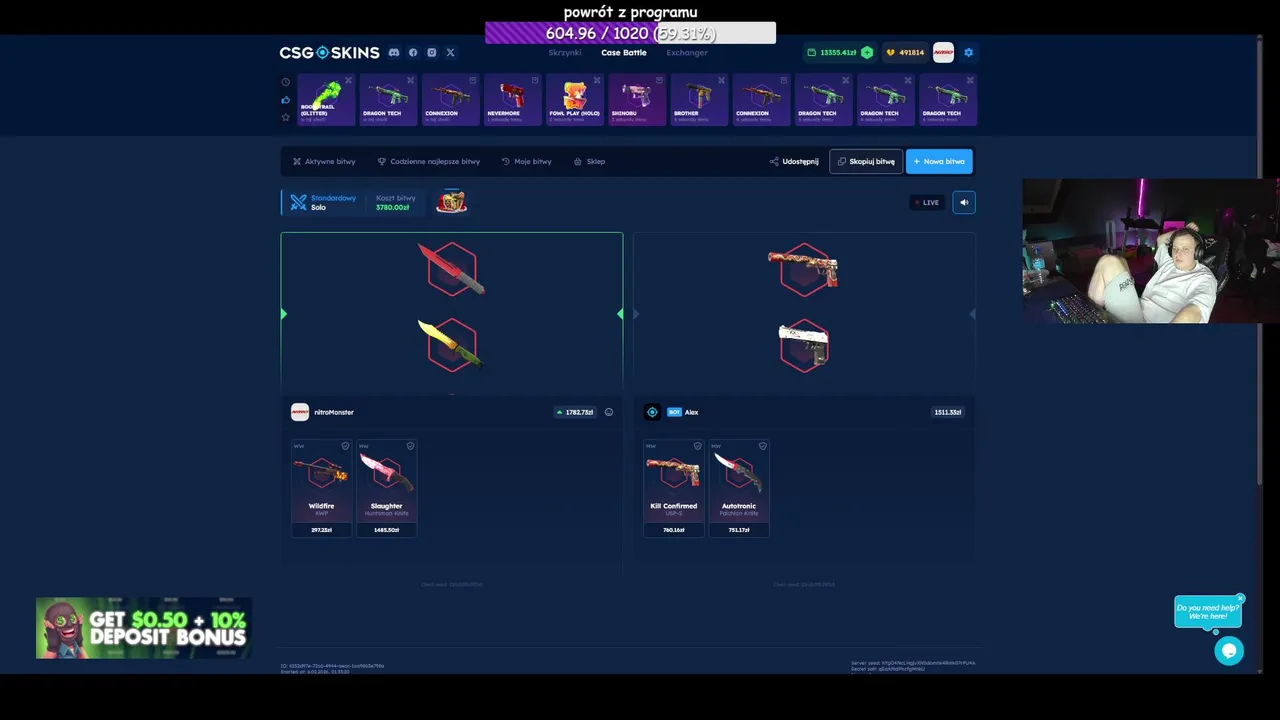Create a battle with Nowa bitwa

click(x=939, y=161)
